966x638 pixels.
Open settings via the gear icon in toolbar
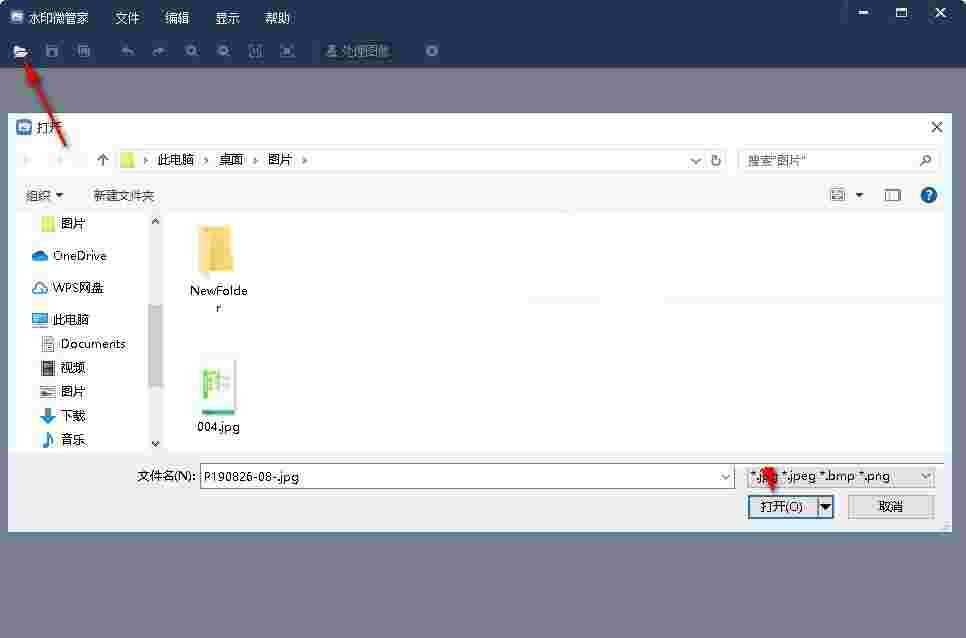pos(431,51)
